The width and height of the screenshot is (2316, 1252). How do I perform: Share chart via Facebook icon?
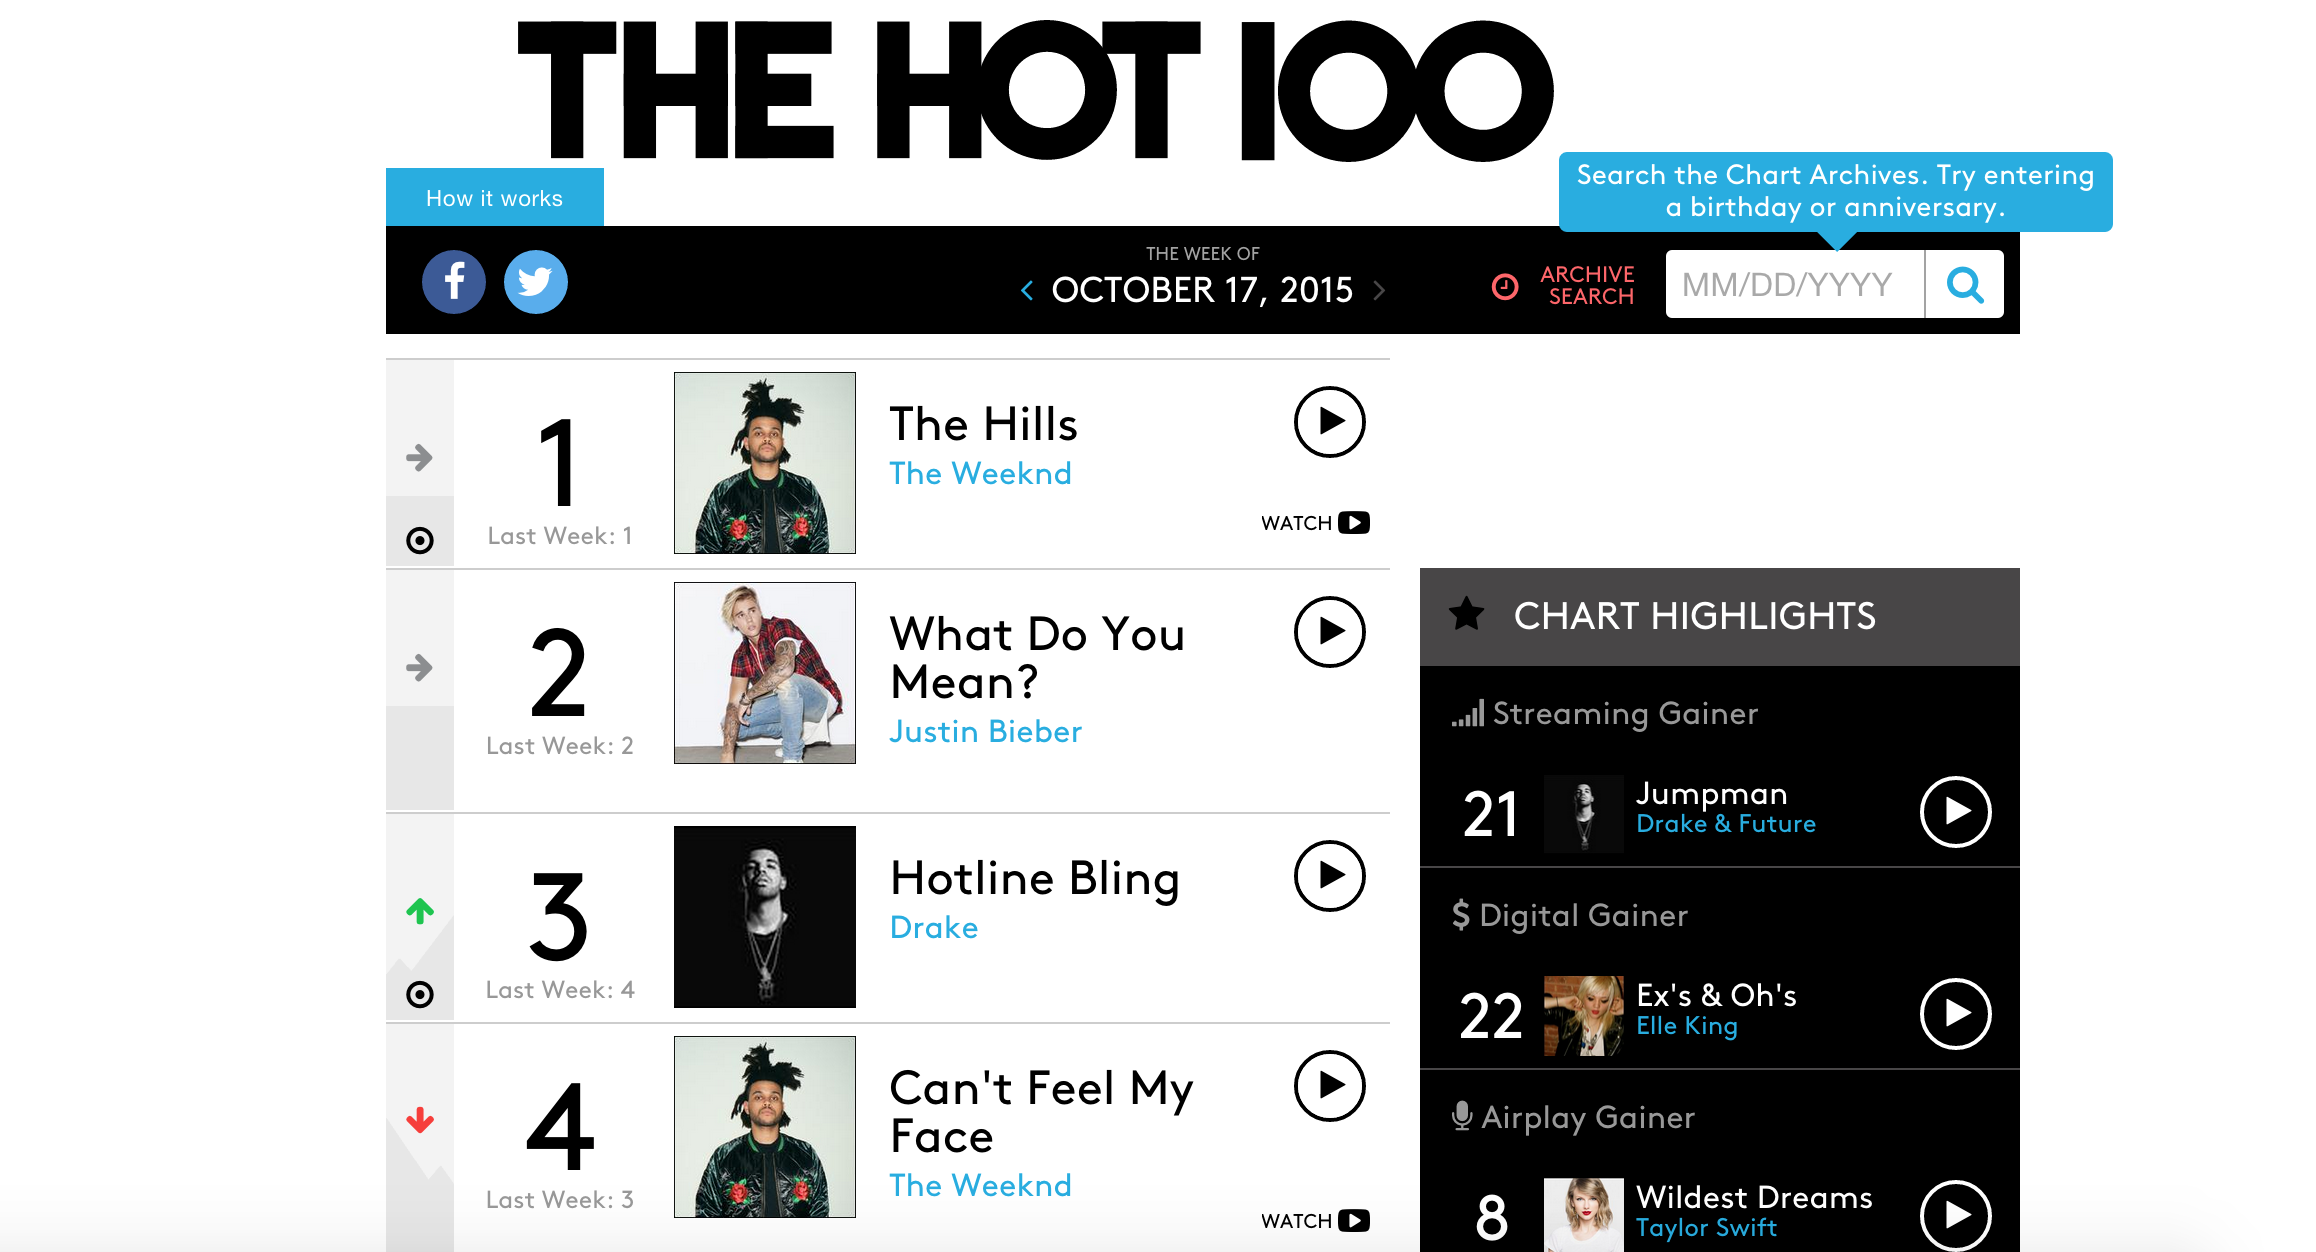454,282
